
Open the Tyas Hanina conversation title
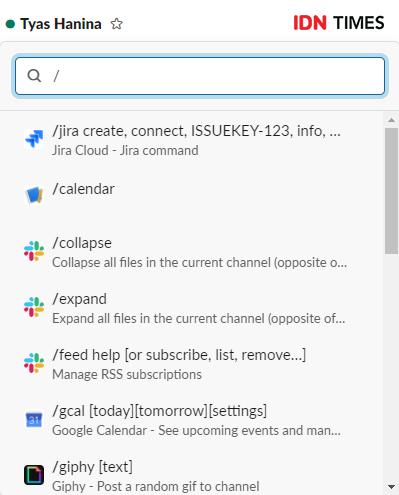coord(61,24)
